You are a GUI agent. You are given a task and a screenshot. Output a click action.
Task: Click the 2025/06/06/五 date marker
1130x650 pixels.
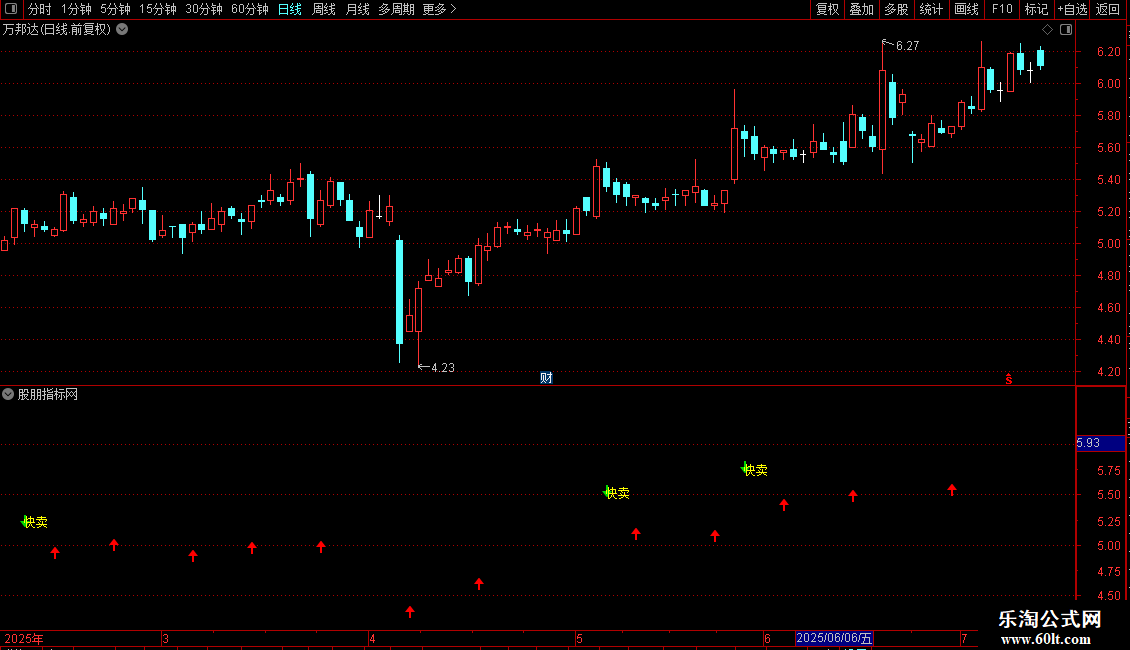tap(834, 638)
